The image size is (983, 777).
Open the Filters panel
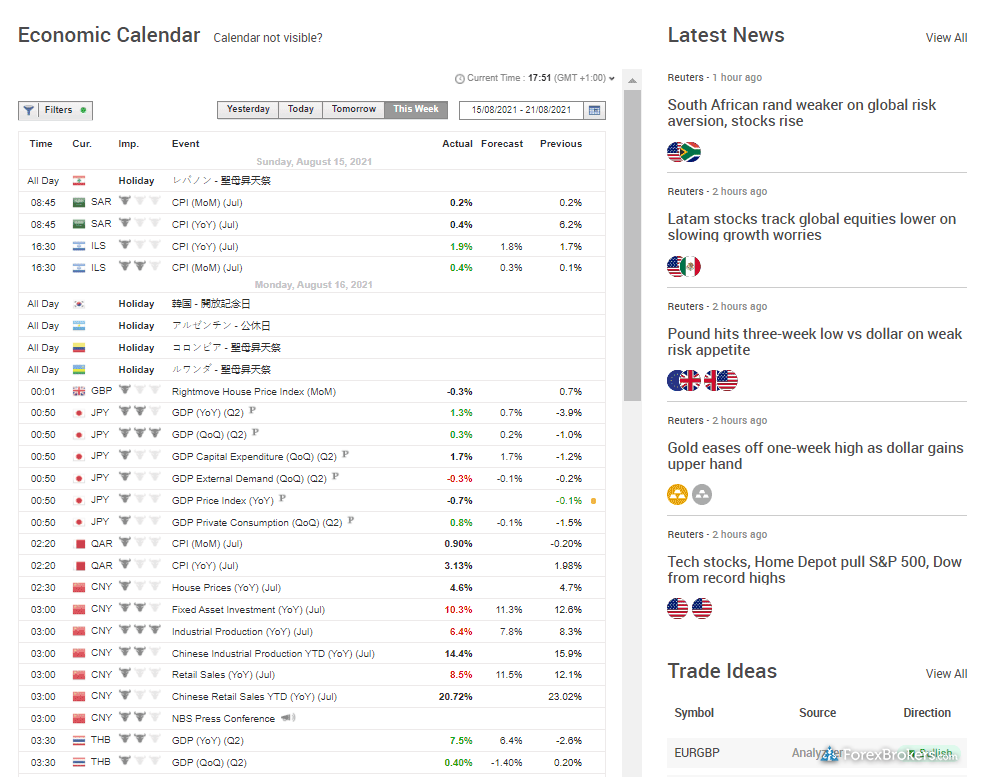[x=55, y=110]
